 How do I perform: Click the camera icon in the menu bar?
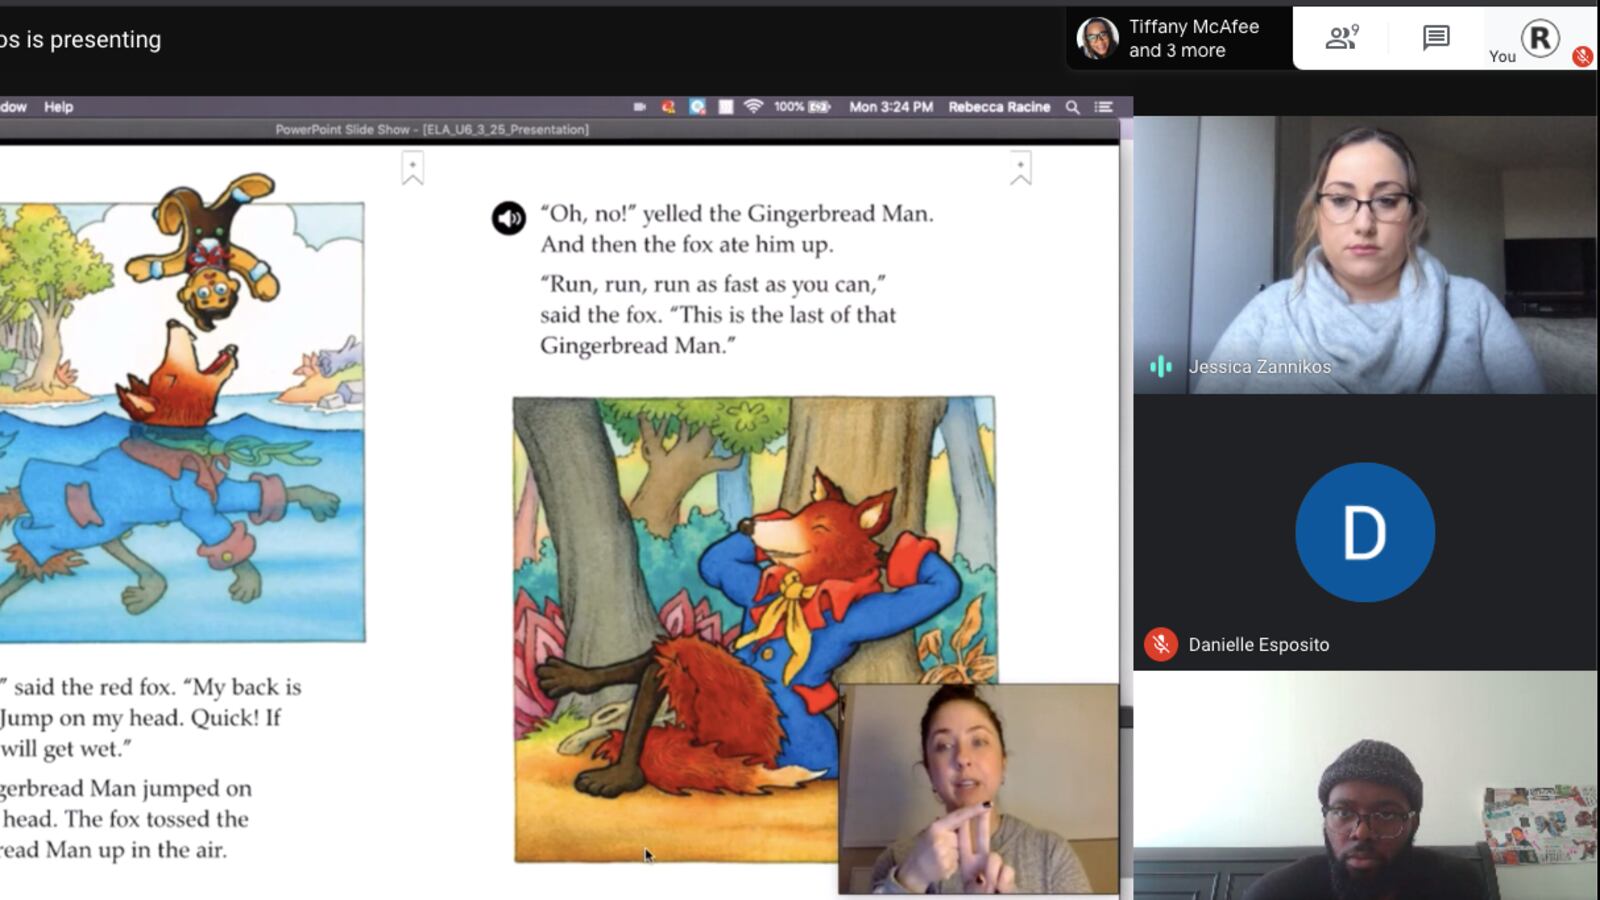(639, 107)
